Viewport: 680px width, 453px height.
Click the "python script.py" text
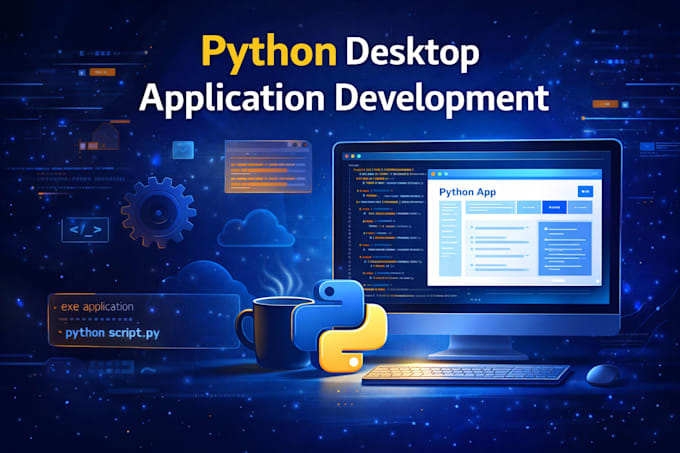pyautogui.click(x=112, y=333)
